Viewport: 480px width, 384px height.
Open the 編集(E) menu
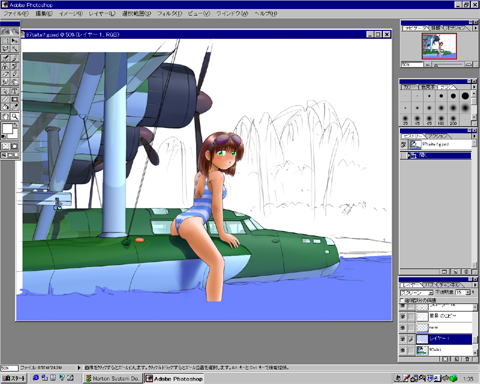[x=44, y=14]
